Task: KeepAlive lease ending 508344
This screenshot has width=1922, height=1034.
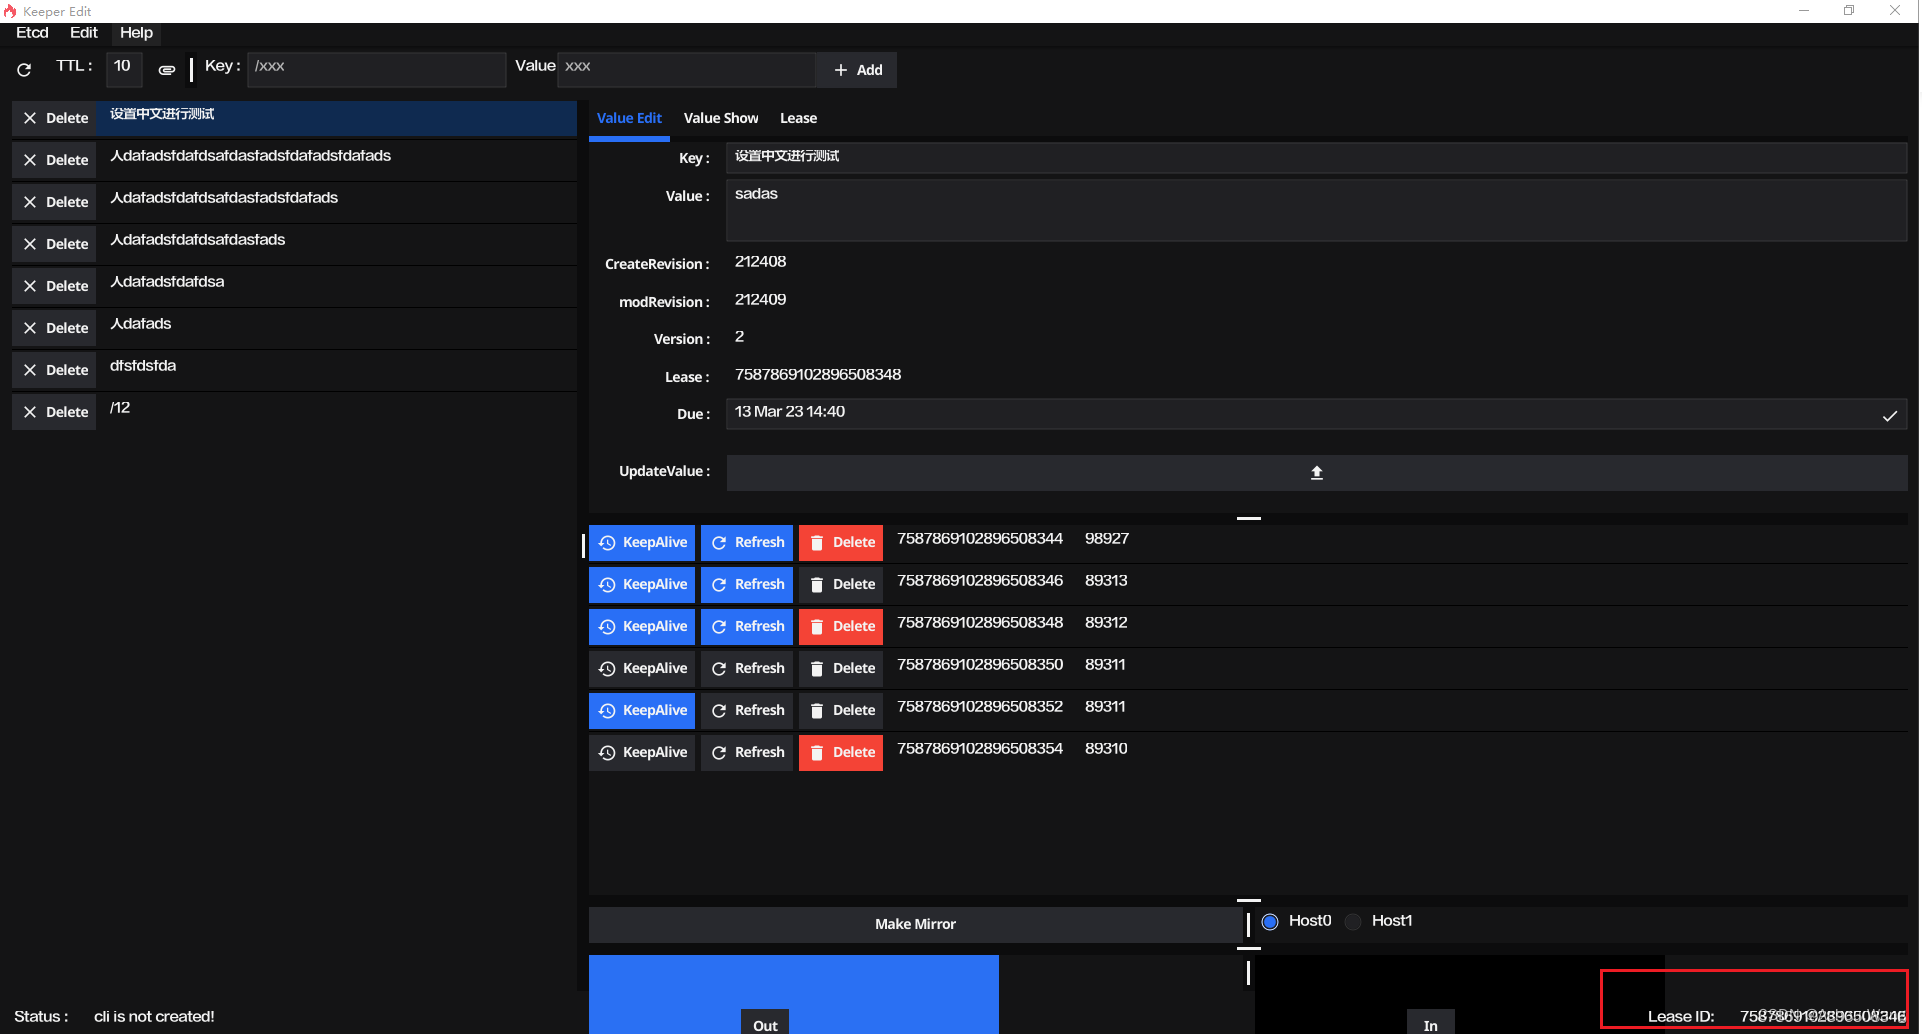Action: click(x=642, y=543)
